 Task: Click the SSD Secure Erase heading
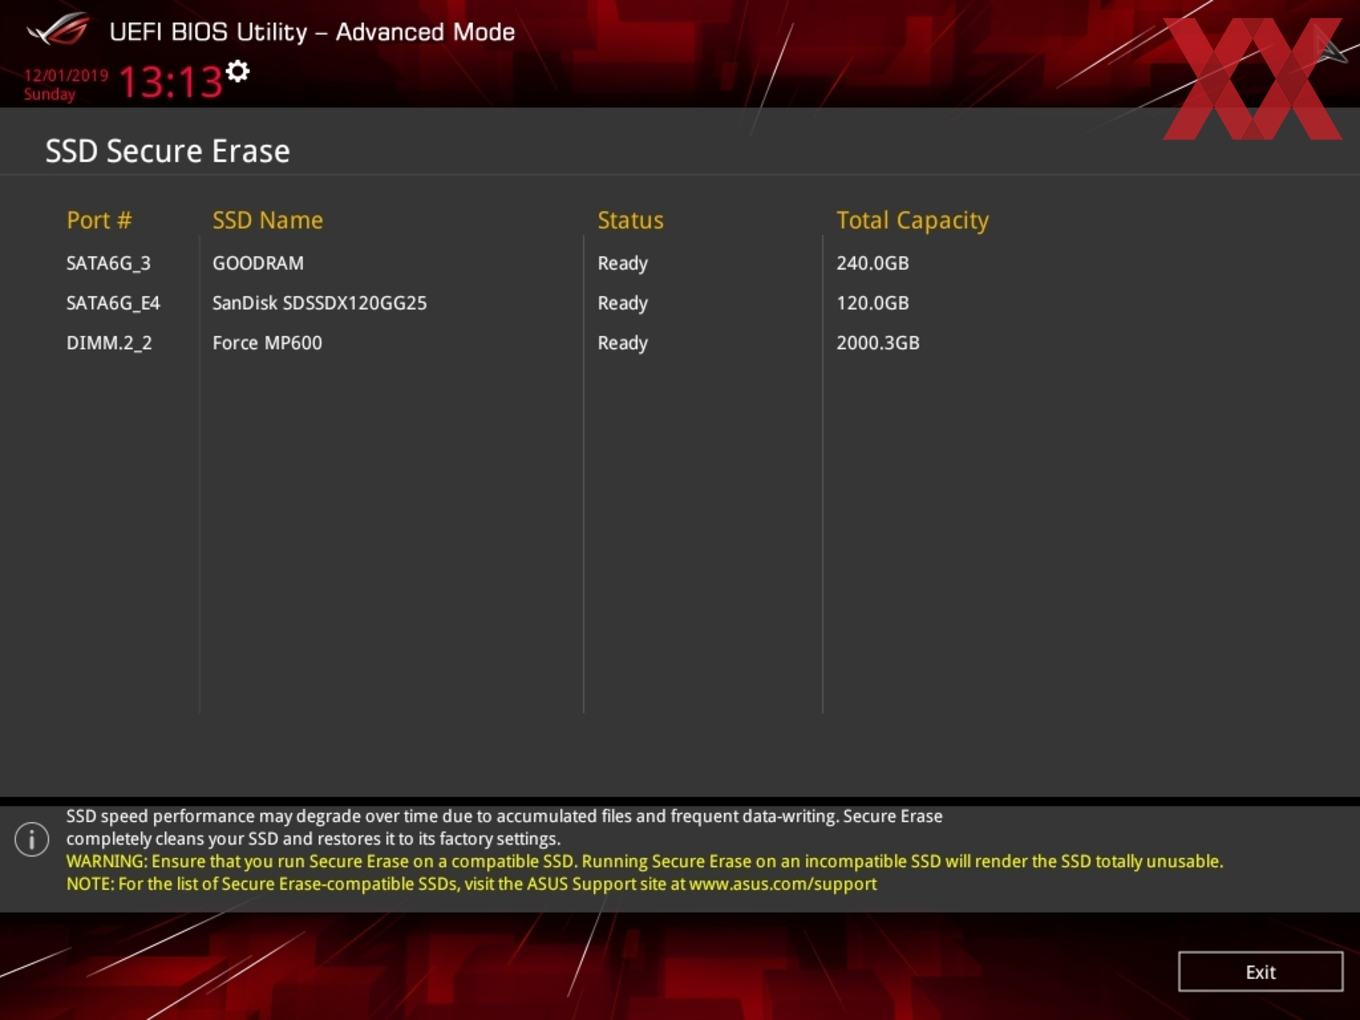[x=168, y=151]
